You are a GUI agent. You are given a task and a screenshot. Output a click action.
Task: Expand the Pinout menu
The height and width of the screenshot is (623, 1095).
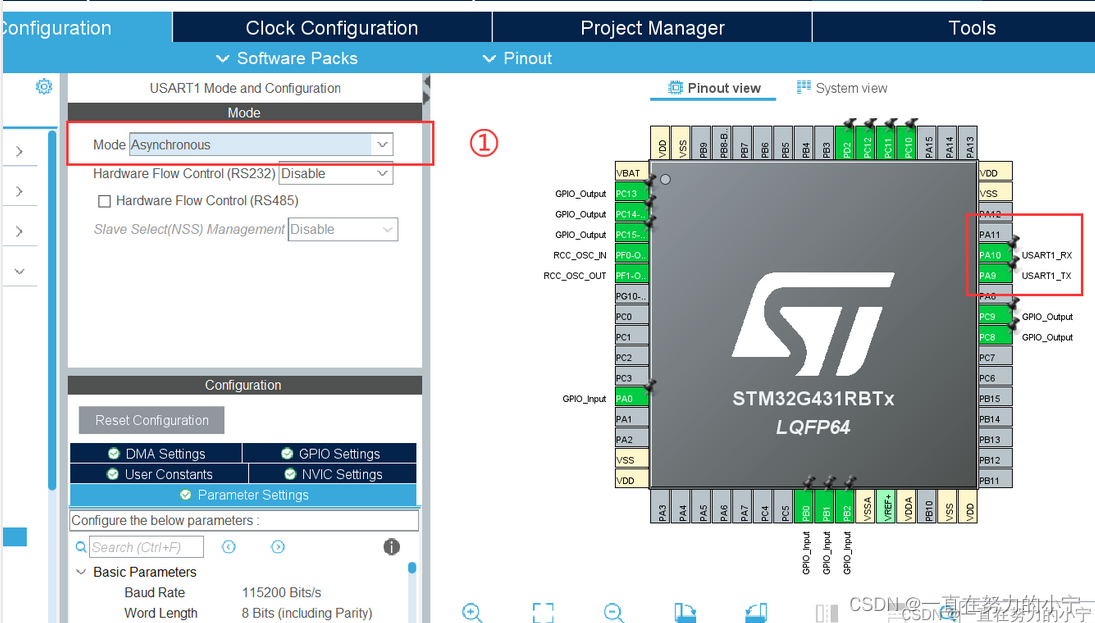pos(517,59)
